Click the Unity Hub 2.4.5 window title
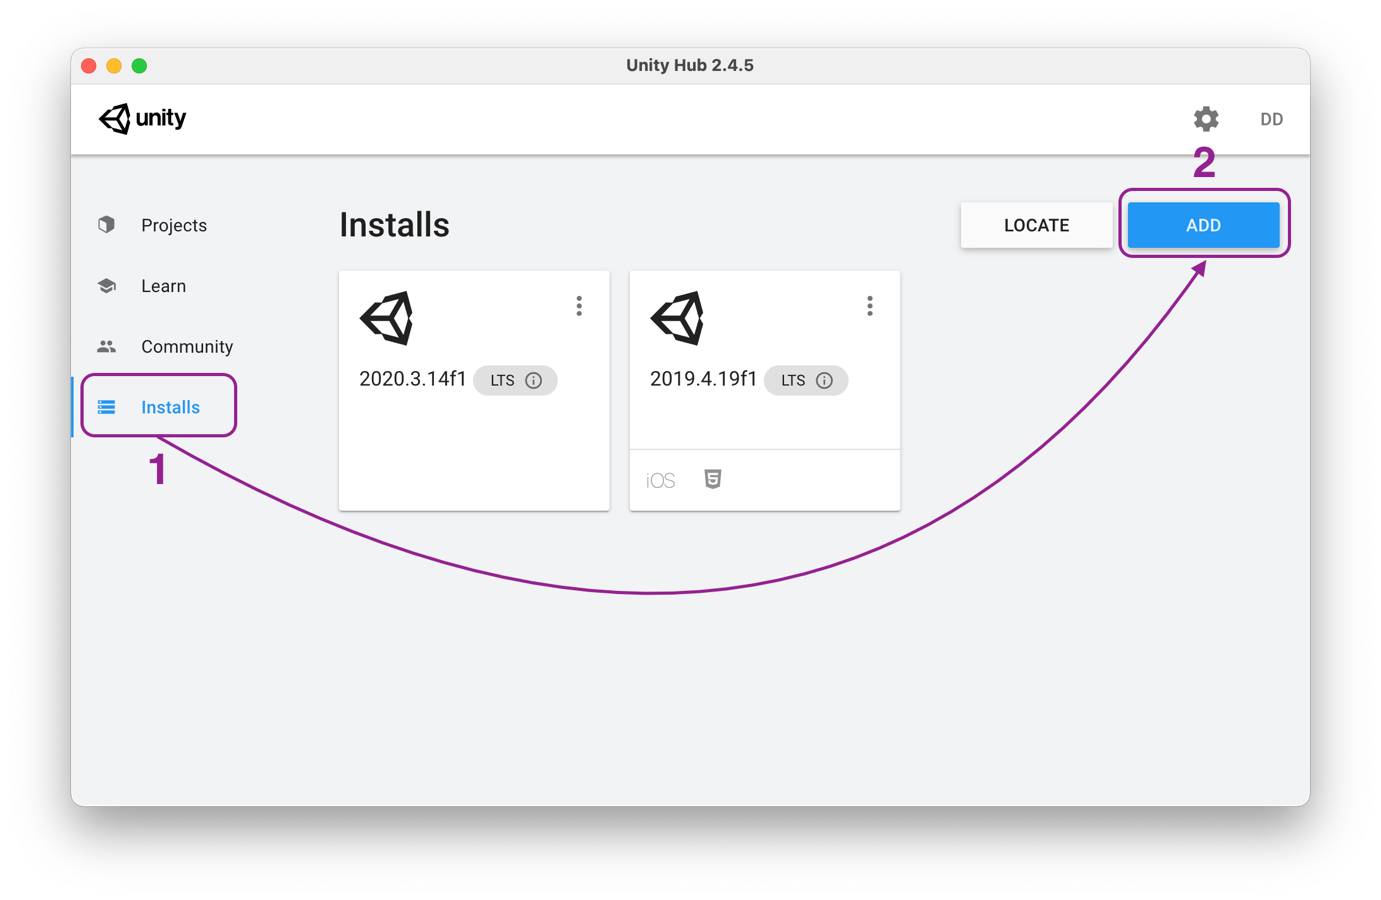The width and height of the screenshot is (1381, 900). 690,65
